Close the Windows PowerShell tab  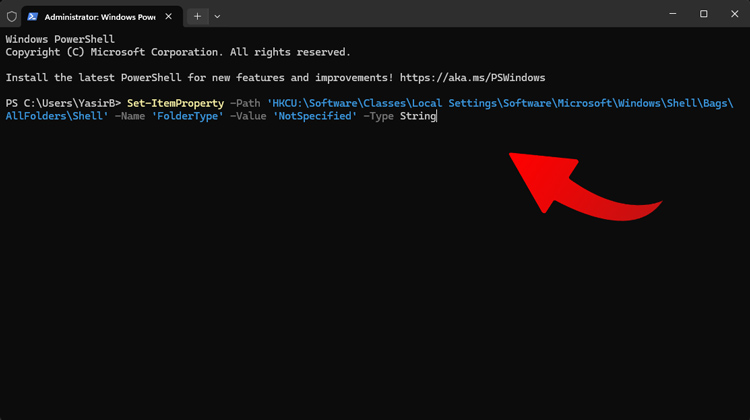click(168, 17)
